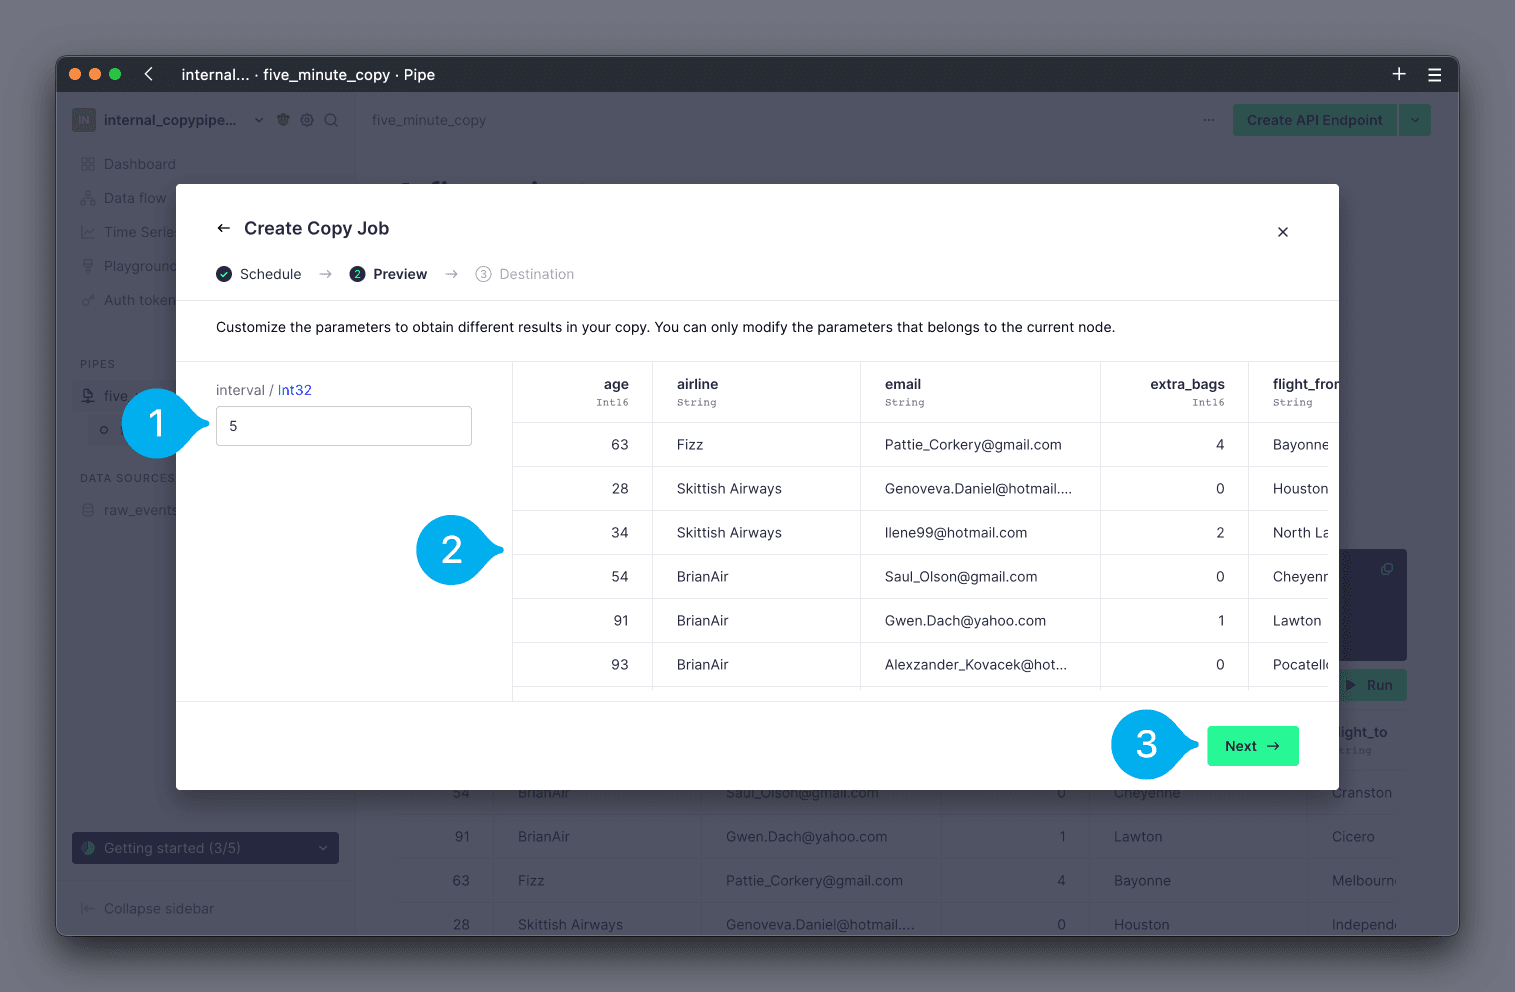Select the Preview step
The height and width of the screenshot is (992, 1515).
[388, 274]
